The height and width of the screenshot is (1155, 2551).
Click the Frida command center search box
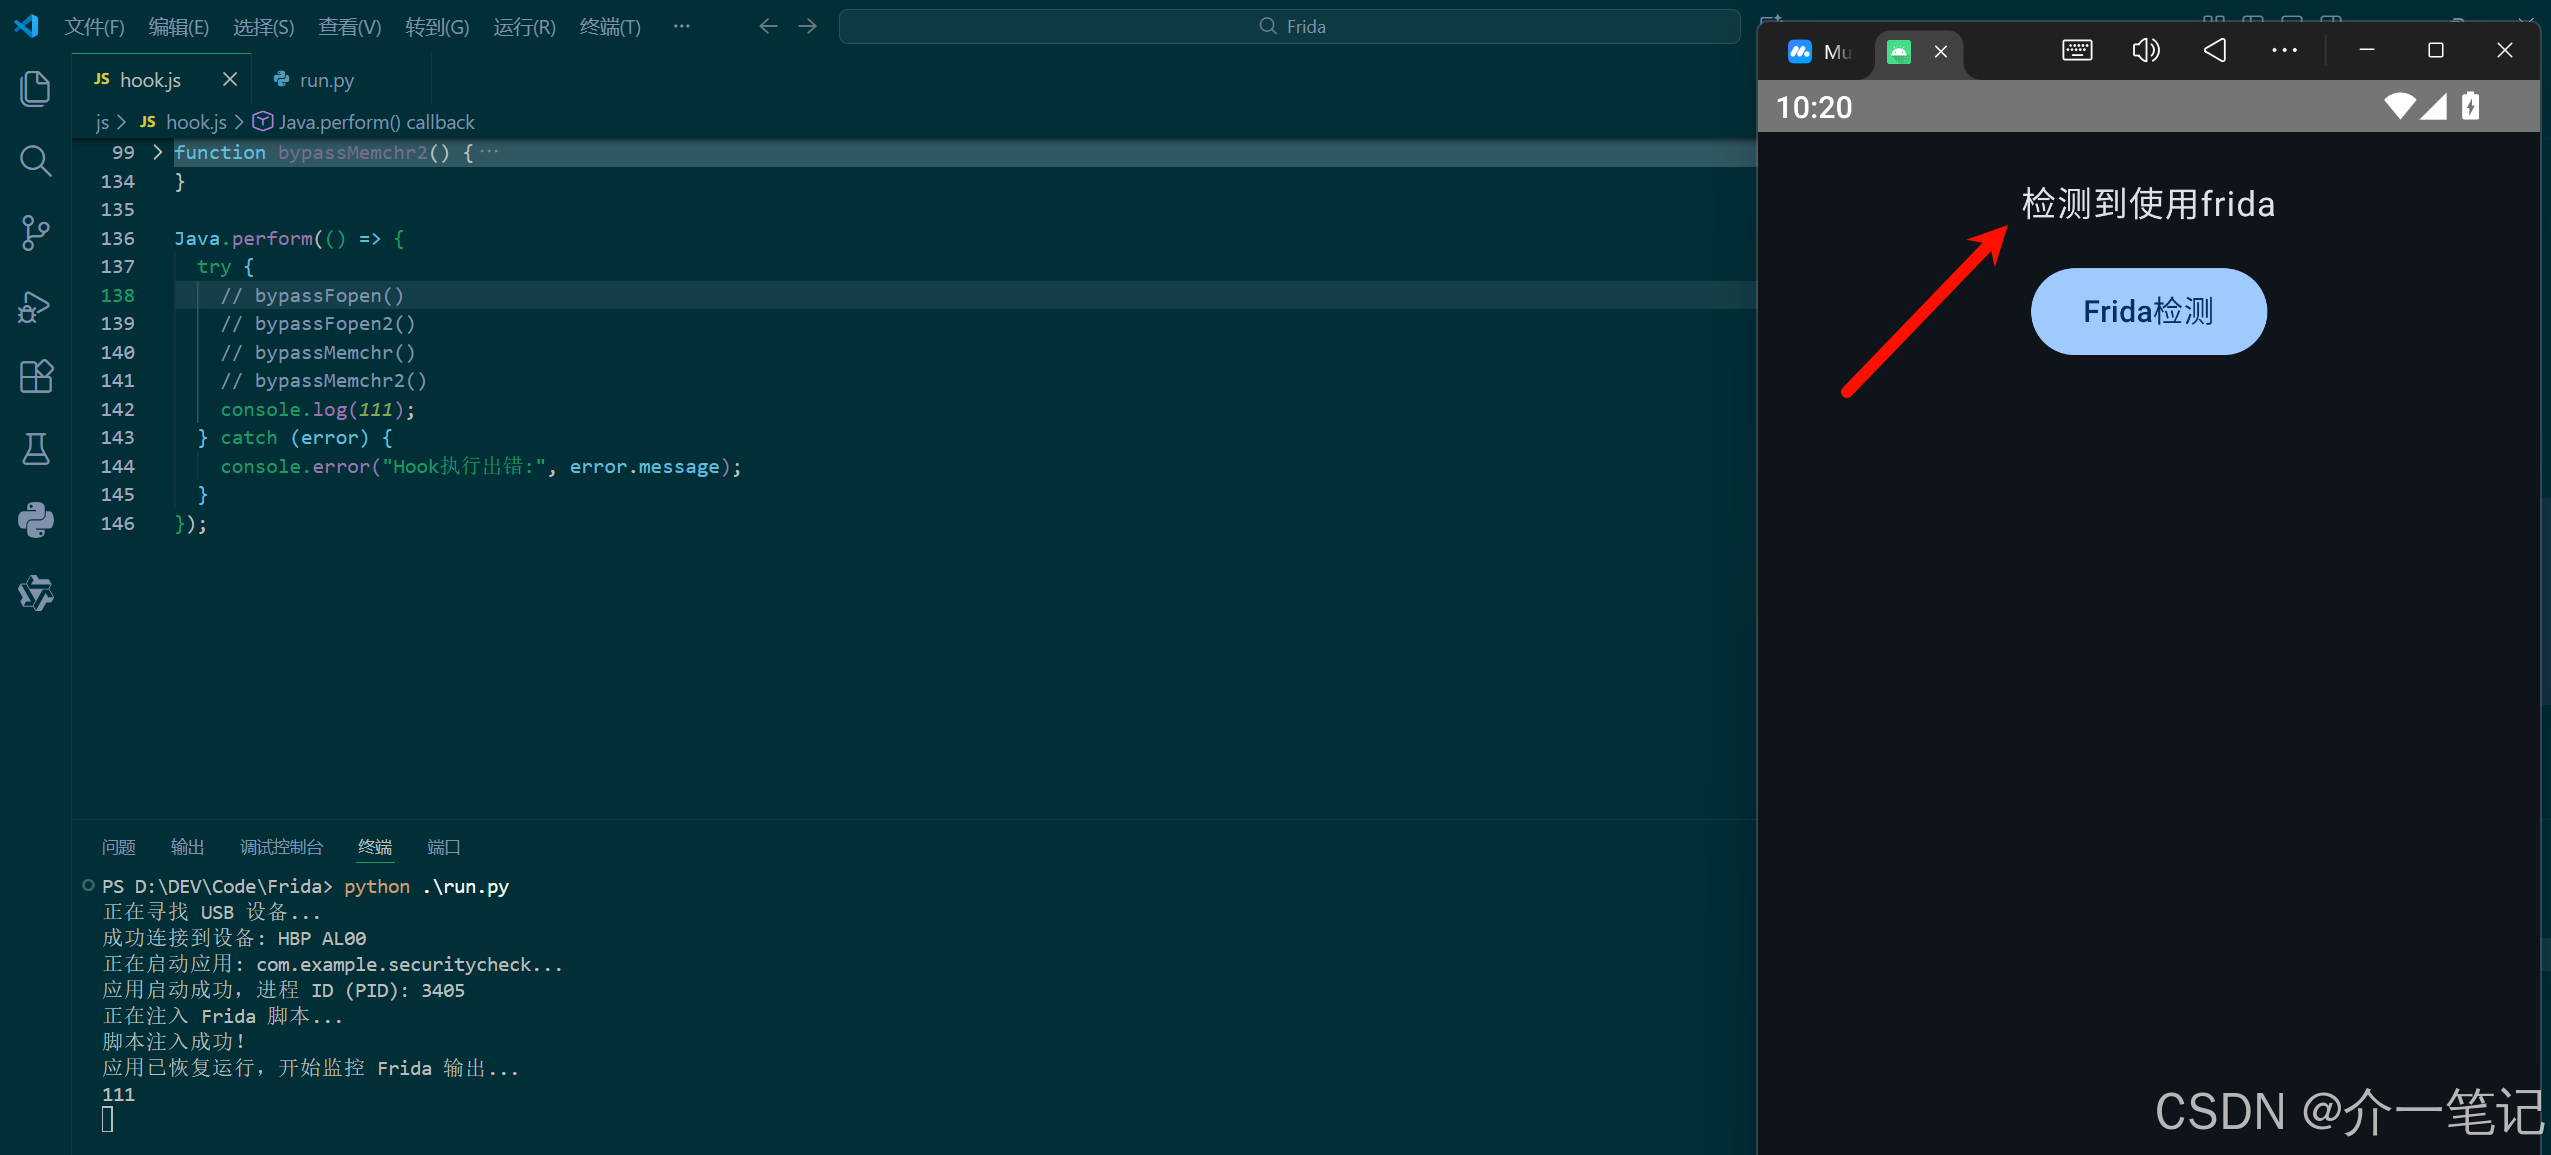1290,27
